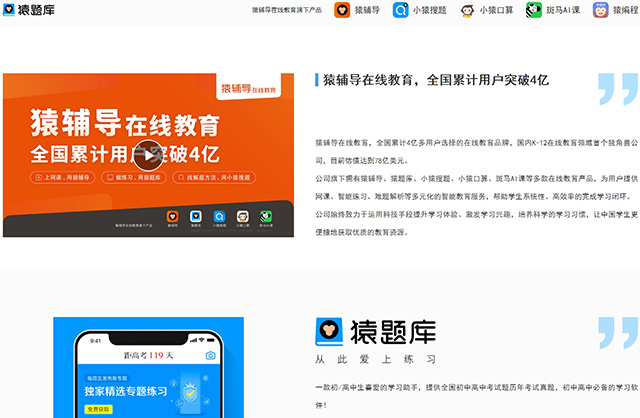Viewport: 640px width, 418px height.
Task: Open the 小猿口算 monkey icon in the nav
Action: point(467,10)
